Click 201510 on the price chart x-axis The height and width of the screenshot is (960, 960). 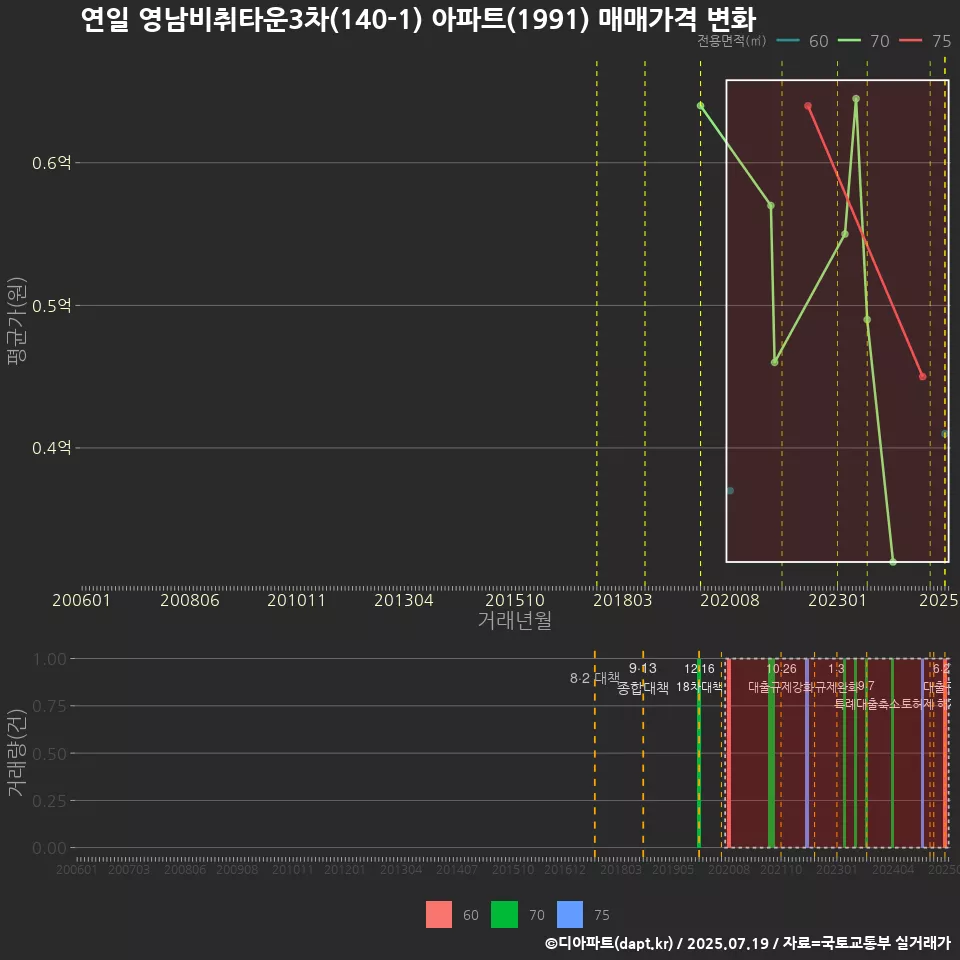point(515,600)
